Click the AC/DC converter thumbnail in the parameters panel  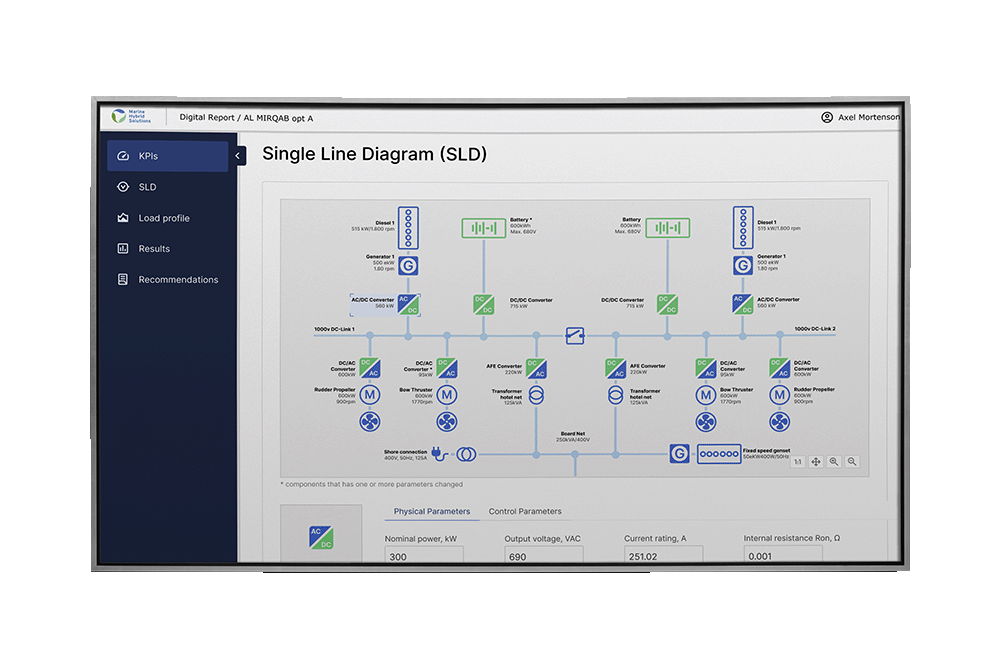[x=321, y=537]
